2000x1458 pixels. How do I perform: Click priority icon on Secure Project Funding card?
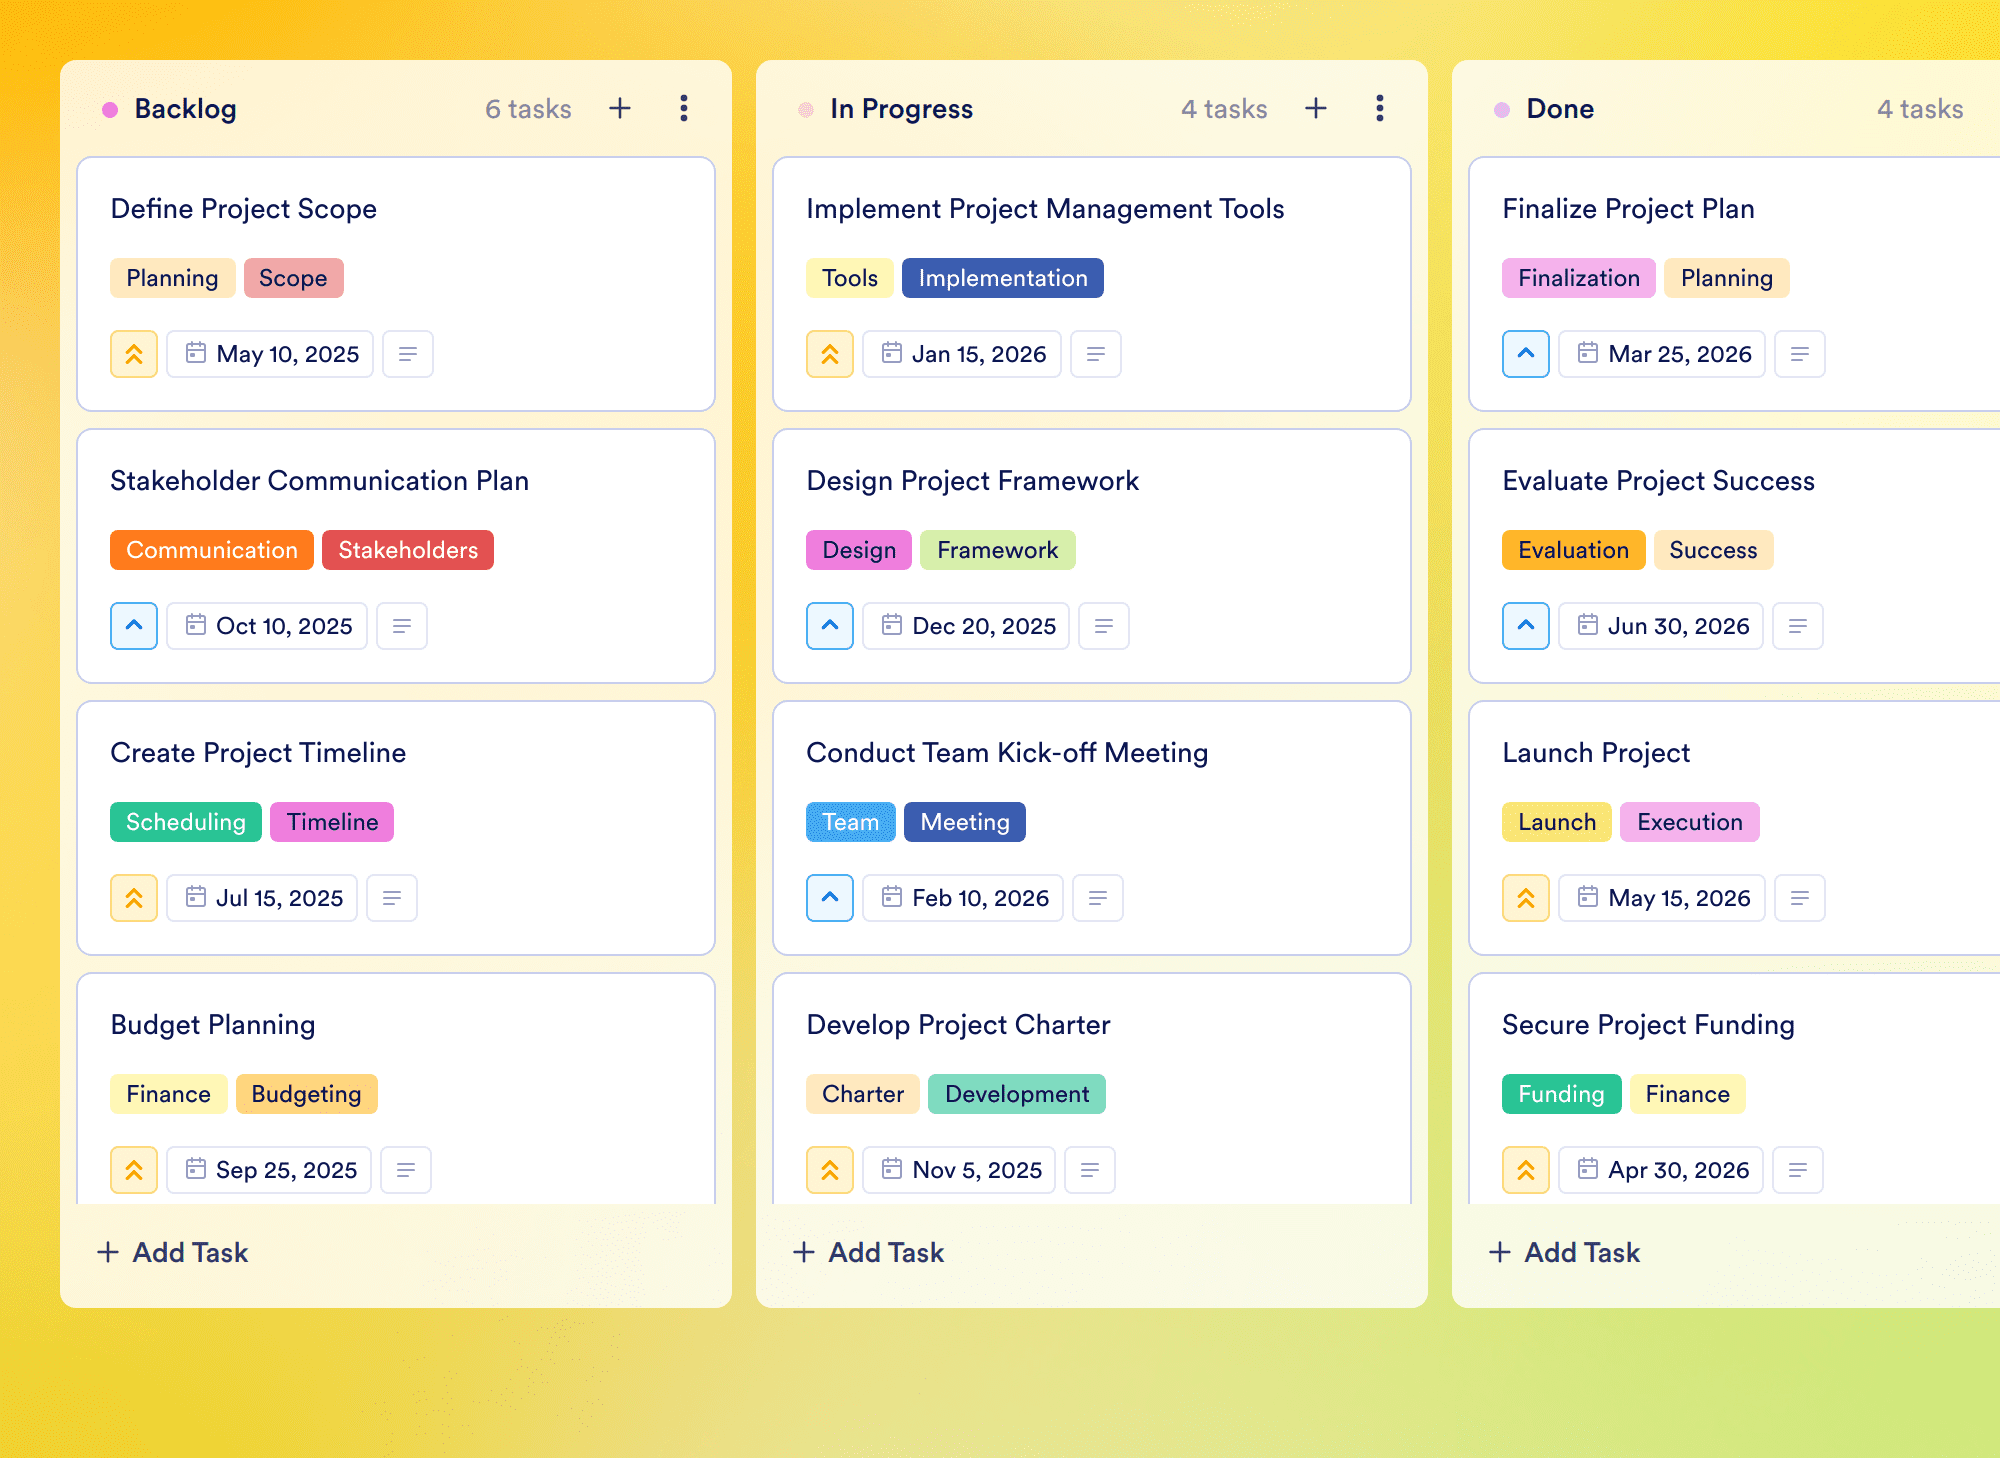[1526, 1170]
